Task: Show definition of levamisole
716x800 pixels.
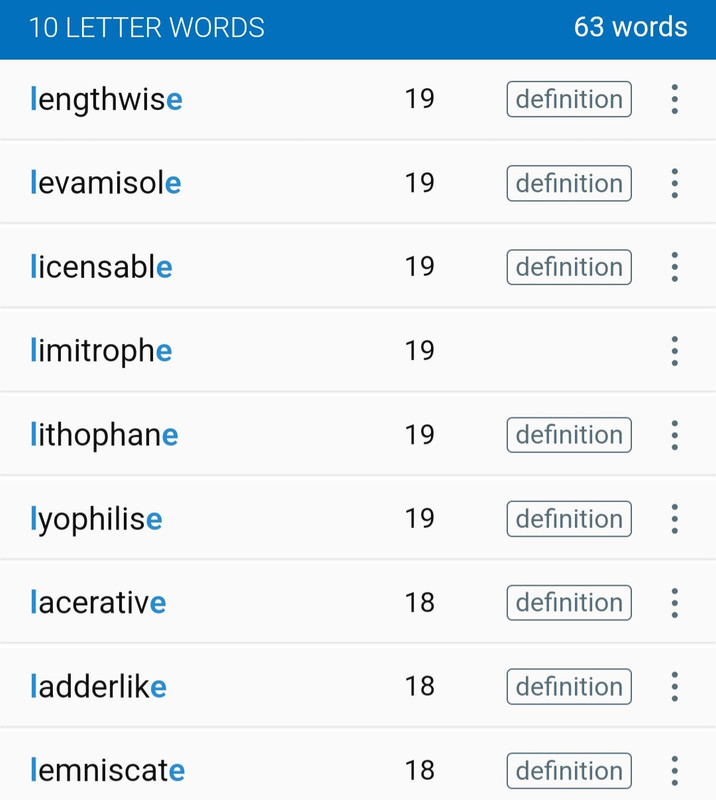Action: [x=569, y=183]
